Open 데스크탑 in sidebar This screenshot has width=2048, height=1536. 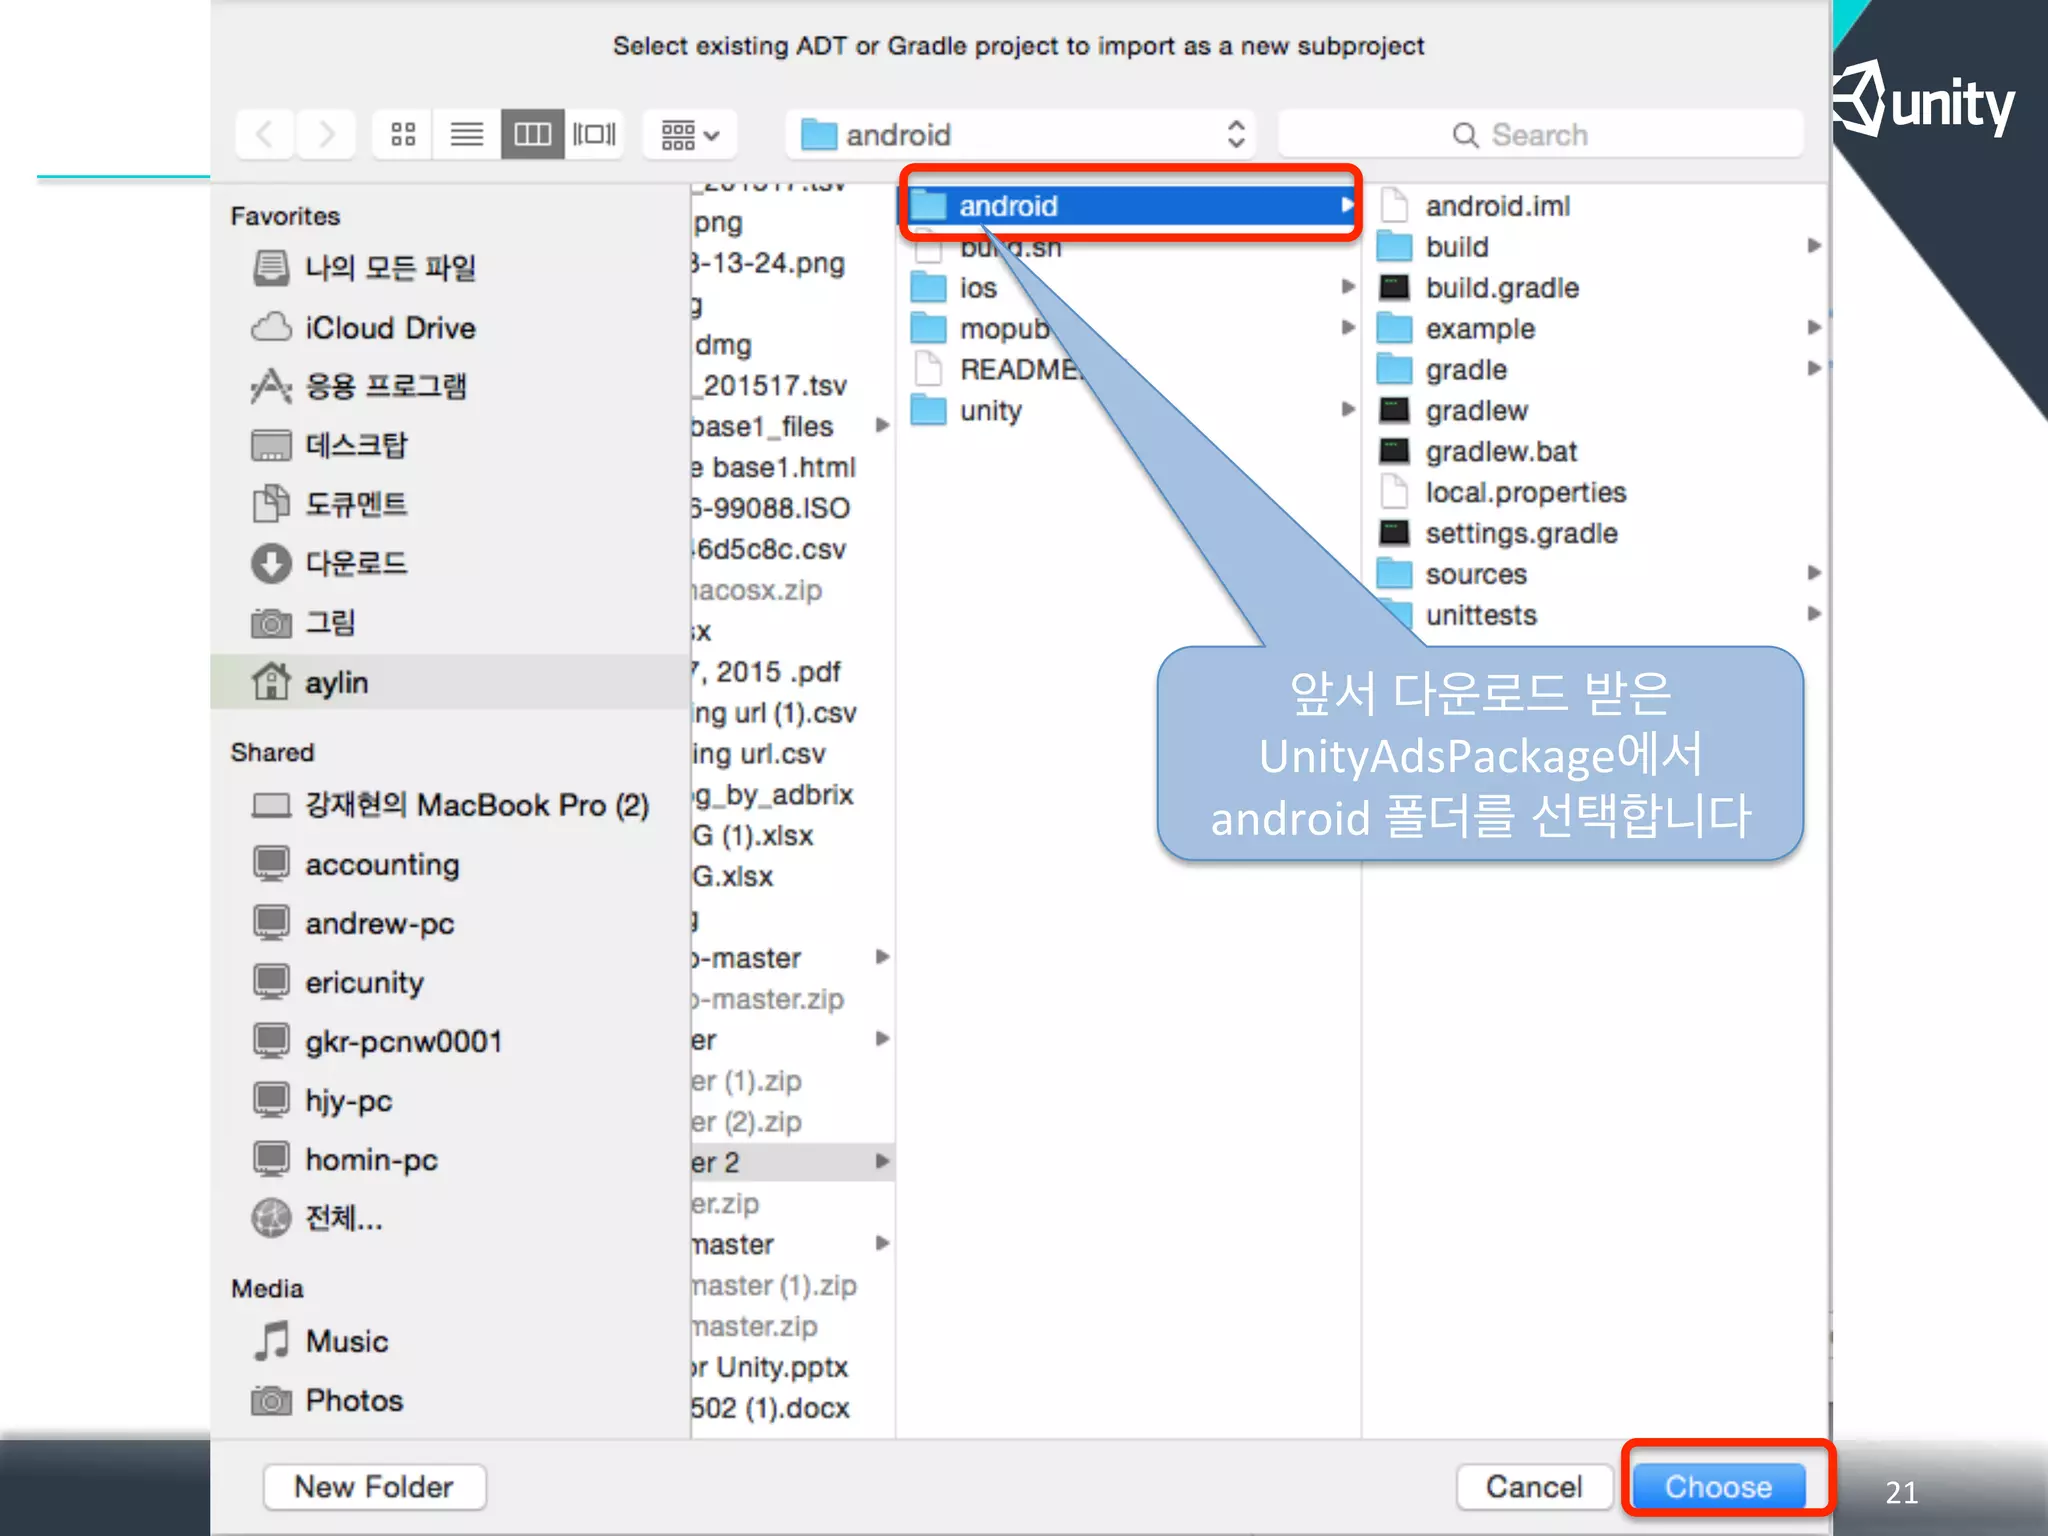click(x=330, y=445)
